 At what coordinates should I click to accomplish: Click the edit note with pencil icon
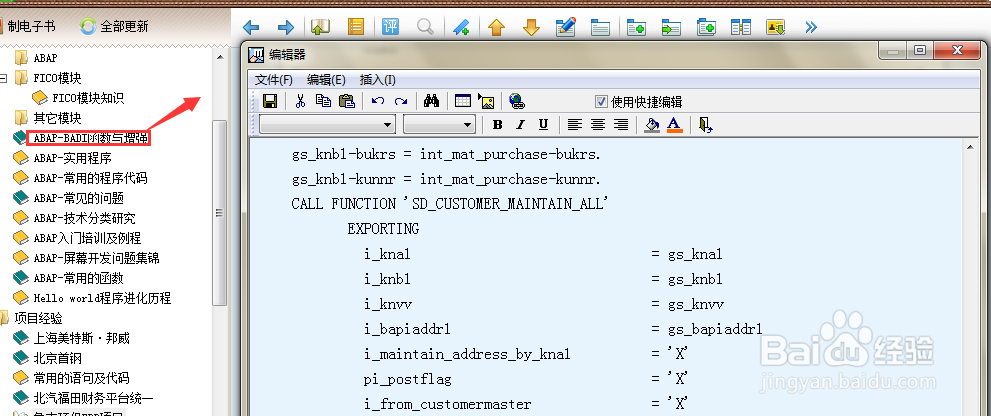566,27
